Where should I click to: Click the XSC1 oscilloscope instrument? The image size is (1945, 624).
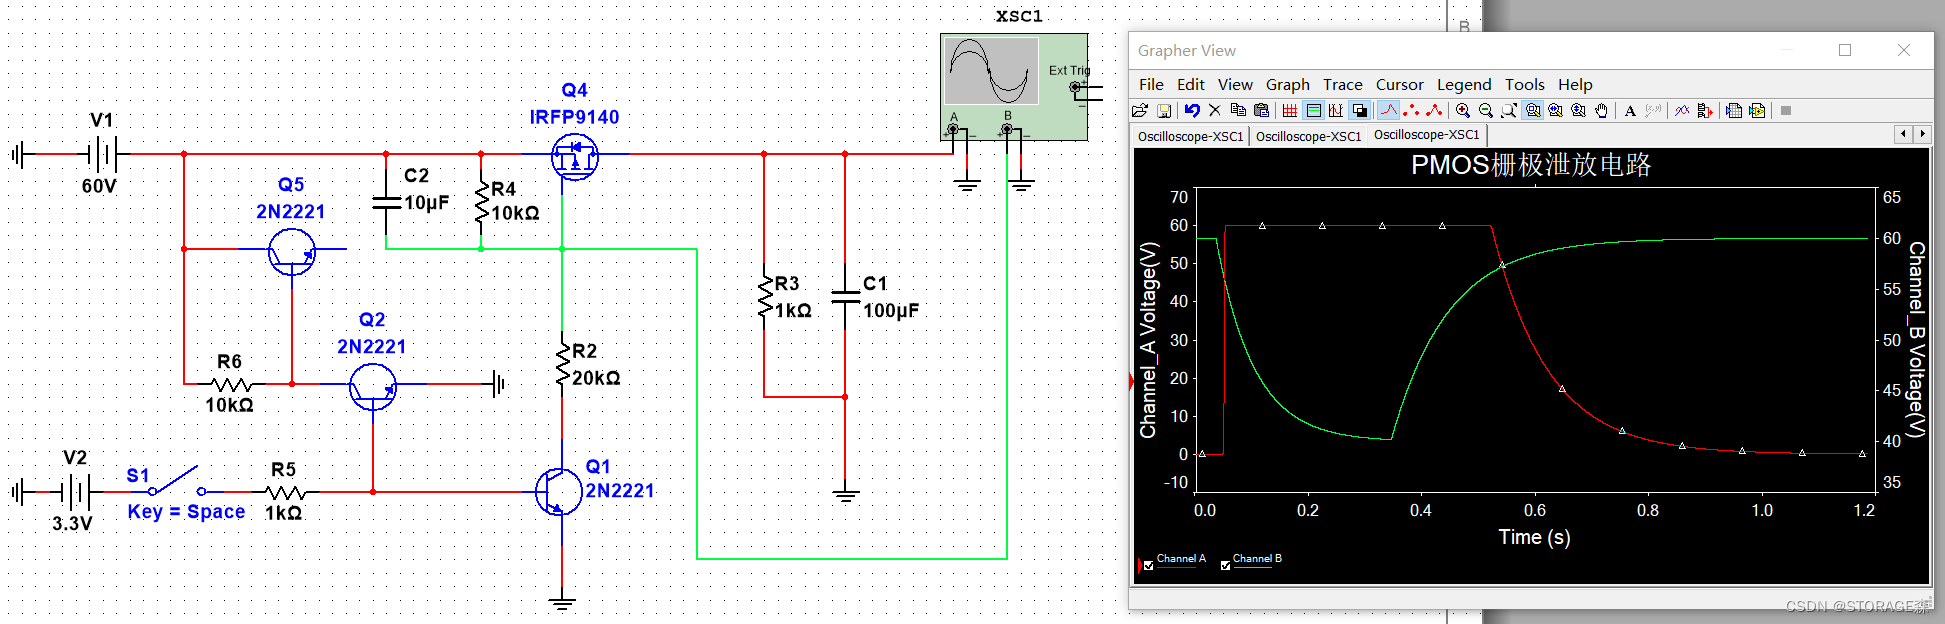tap(1014, 87)
